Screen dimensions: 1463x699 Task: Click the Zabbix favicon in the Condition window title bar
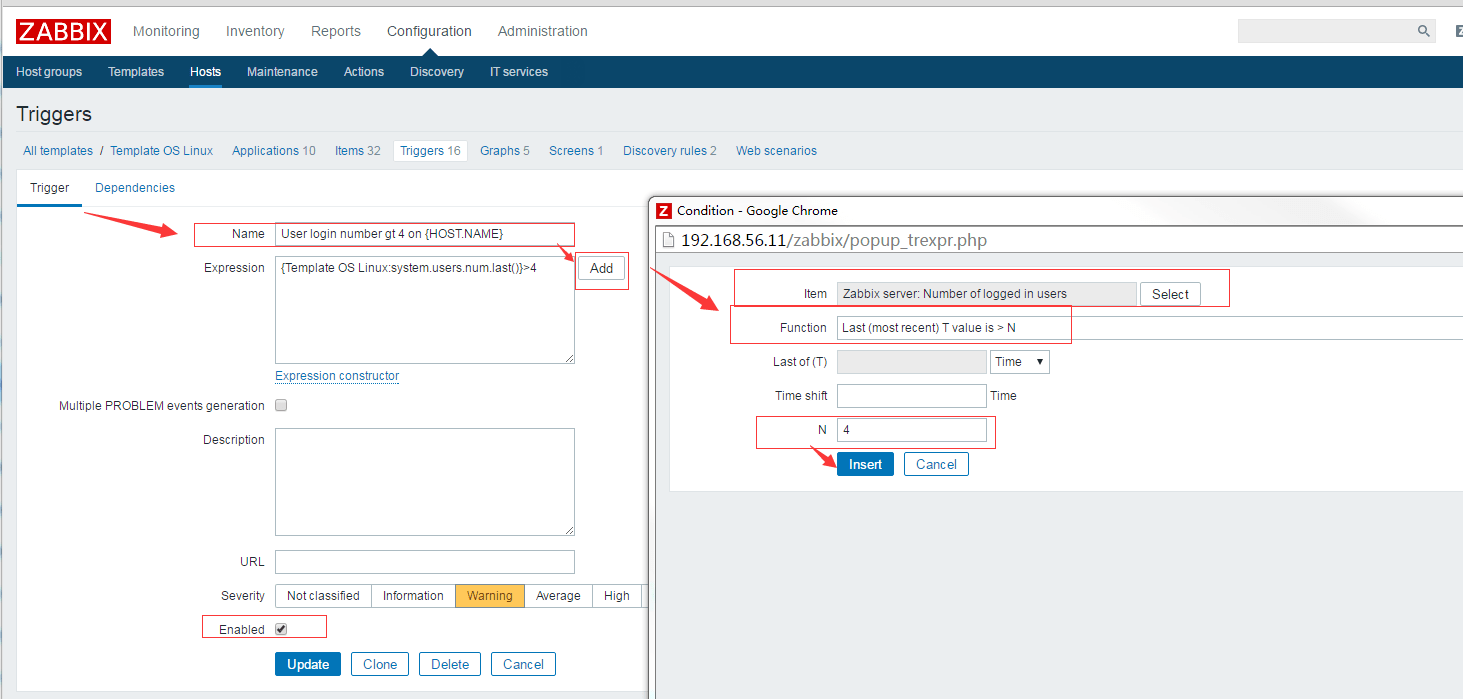(x=663, y=210)
